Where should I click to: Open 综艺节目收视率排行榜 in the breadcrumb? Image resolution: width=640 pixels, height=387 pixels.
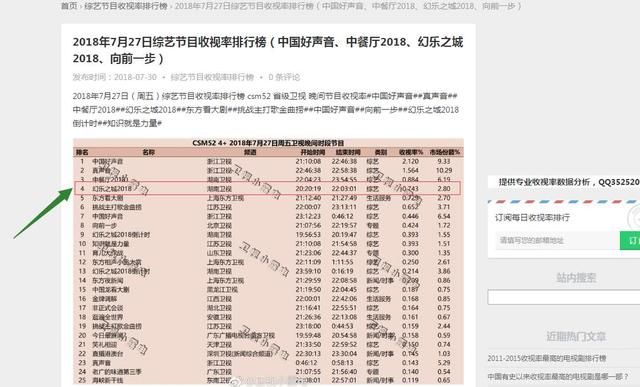click(x=126, y=6)
